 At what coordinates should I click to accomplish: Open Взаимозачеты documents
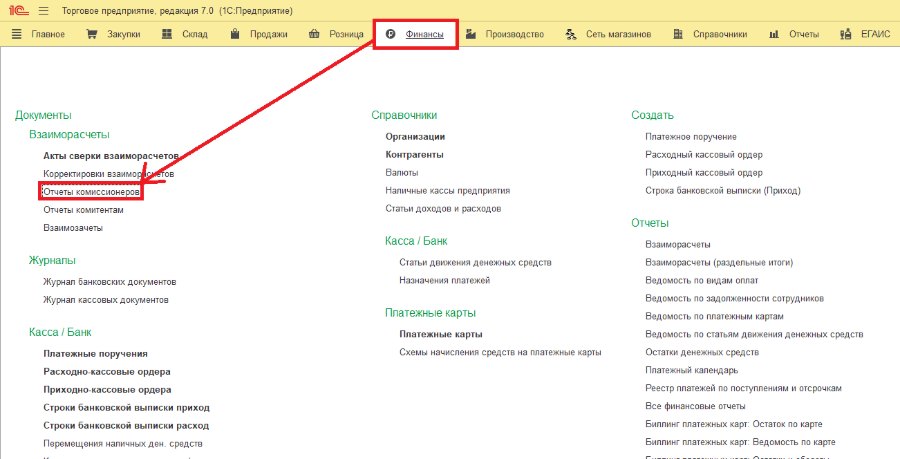coord(73,228)
